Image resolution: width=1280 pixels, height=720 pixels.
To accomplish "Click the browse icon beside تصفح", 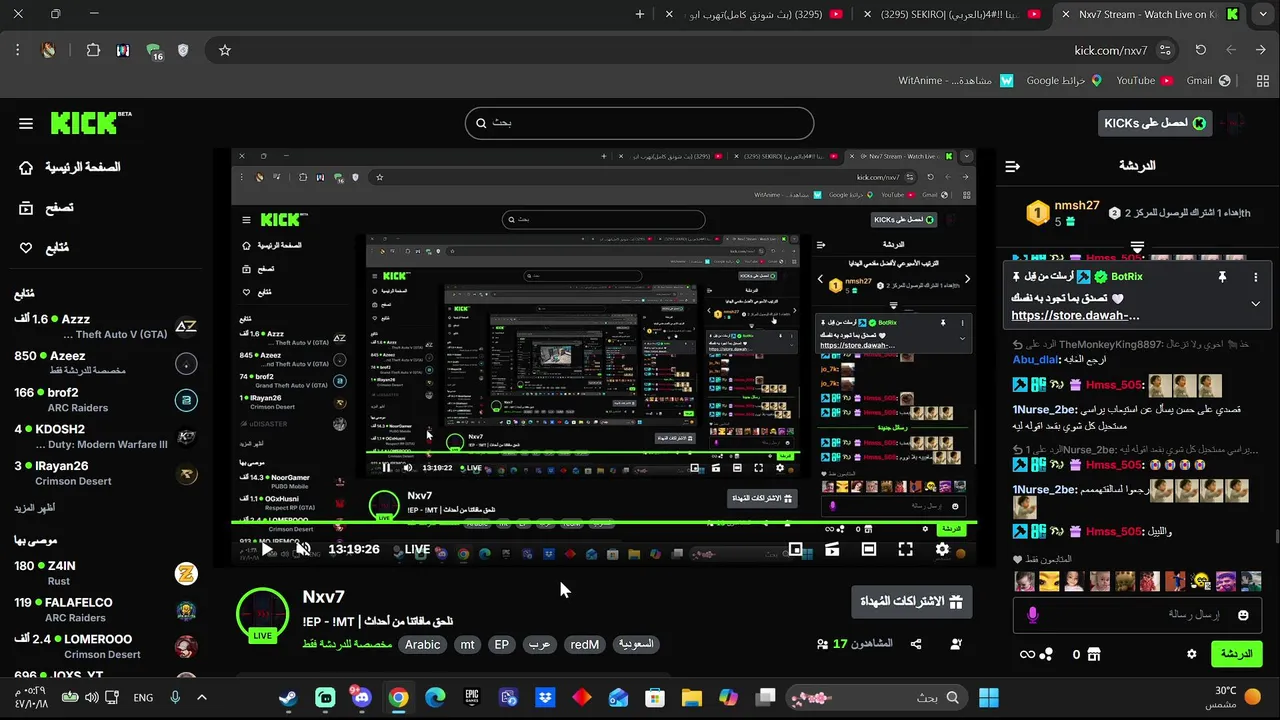I will pos(26,208).
